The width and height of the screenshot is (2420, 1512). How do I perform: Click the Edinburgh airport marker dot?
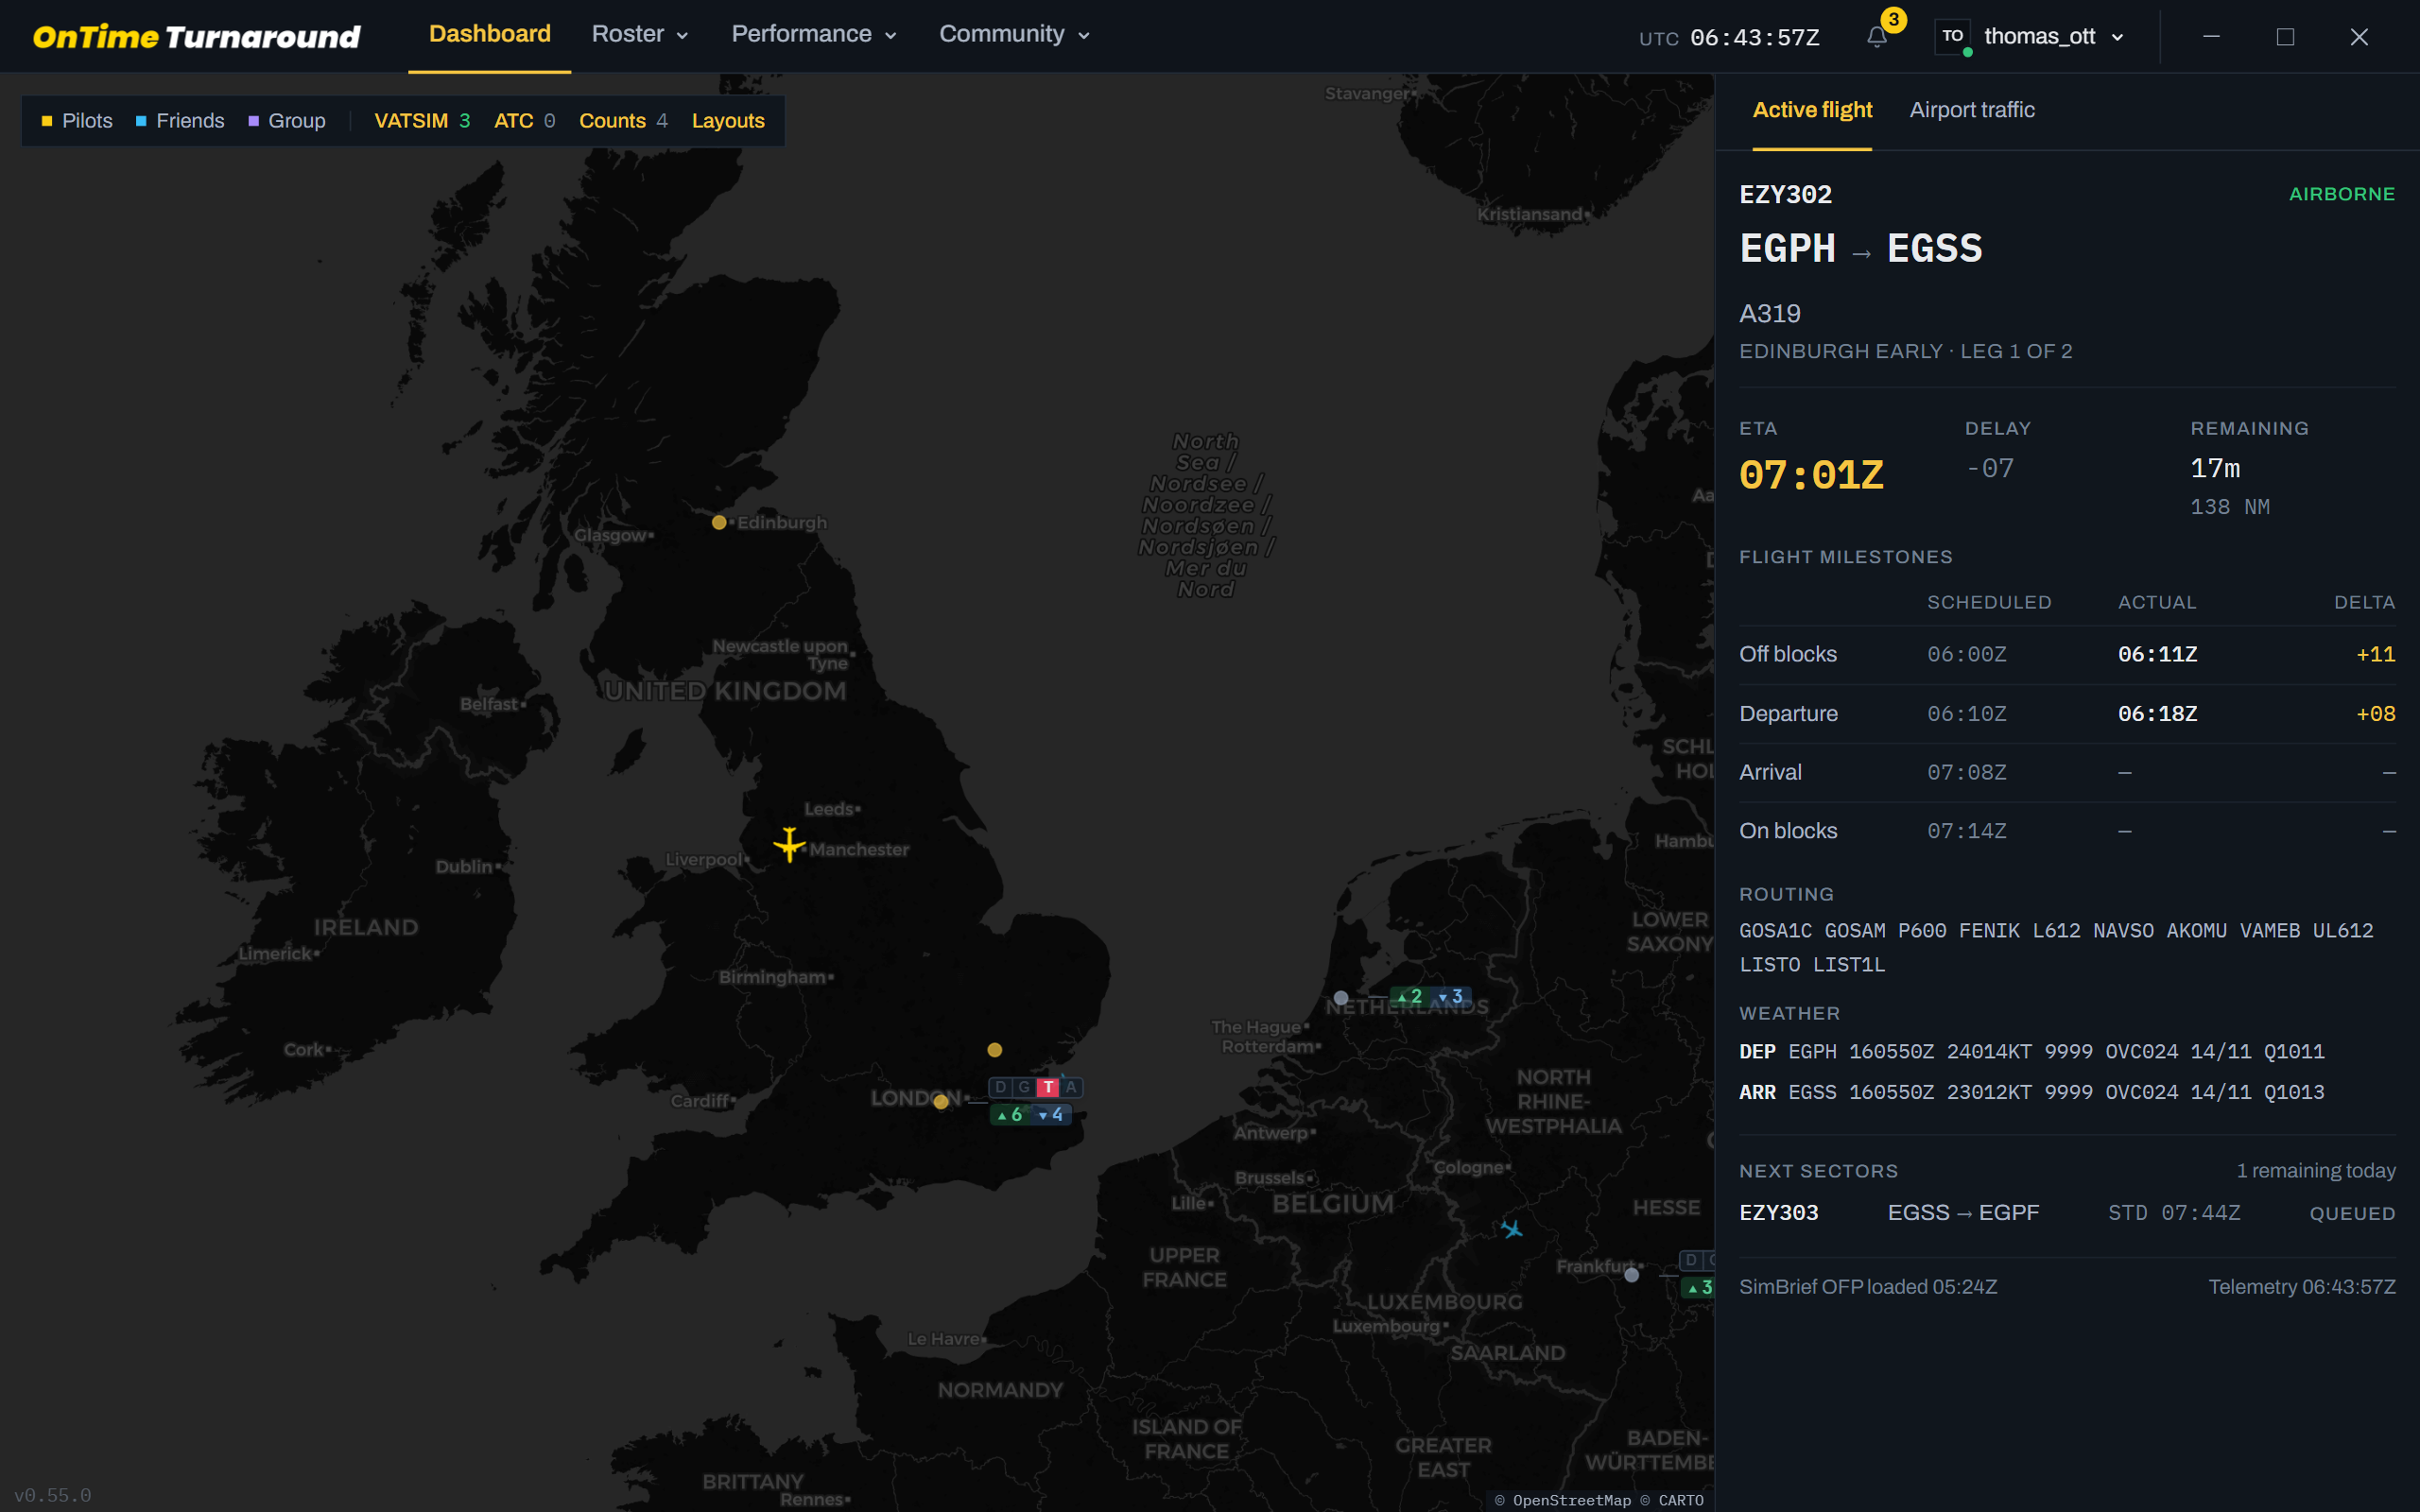[x=719, y=522]
